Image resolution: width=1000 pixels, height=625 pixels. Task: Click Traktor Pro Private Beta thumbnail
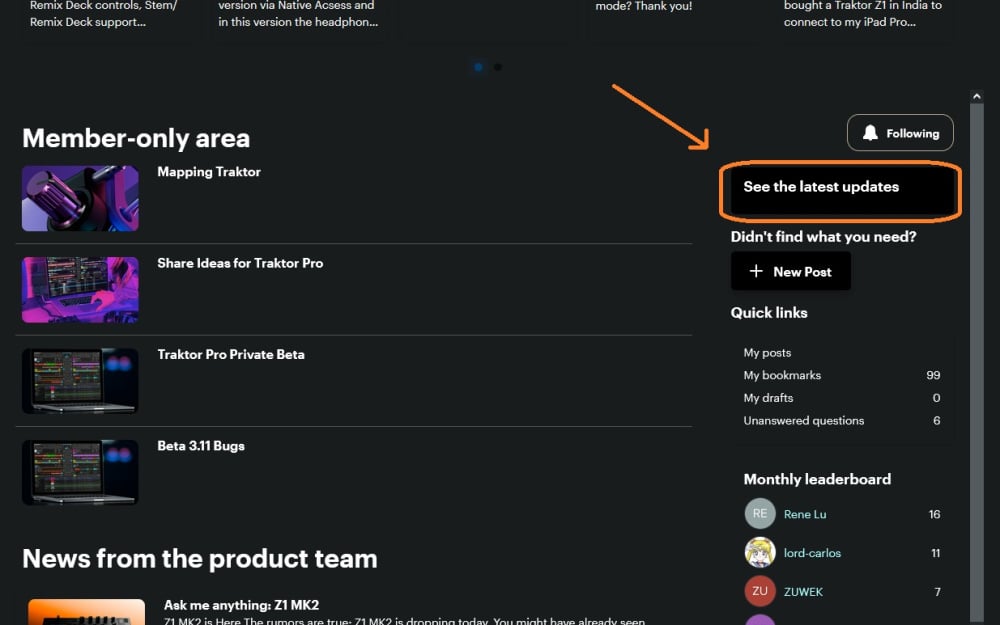coord(80,381)
